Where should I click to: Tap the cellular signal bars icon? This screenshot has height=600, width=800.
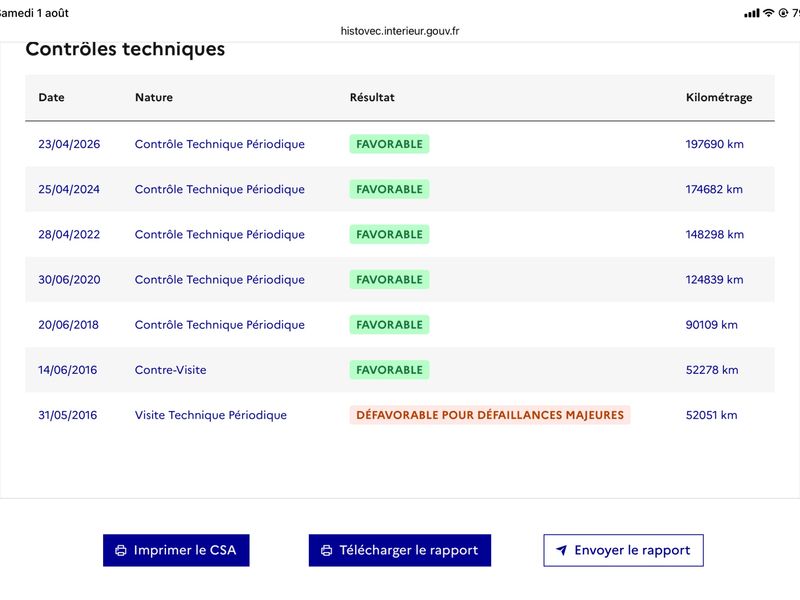[752, 13]
